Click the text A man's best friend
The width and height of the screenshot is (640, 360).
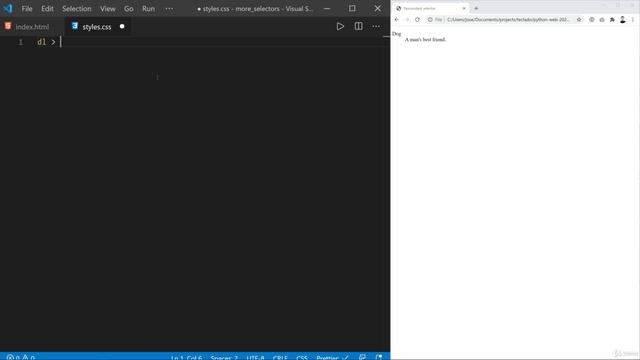425,40
